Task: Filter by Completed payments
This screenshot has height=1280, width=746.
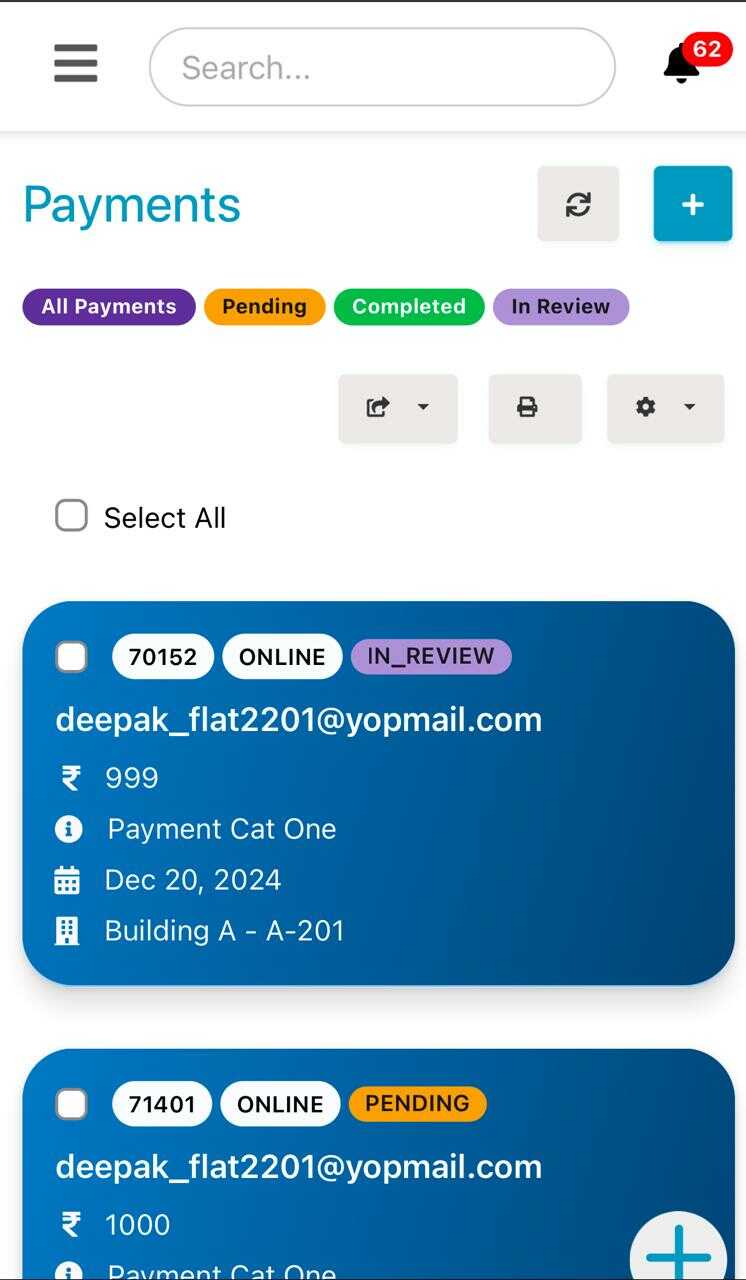Action: click(409, 307)
